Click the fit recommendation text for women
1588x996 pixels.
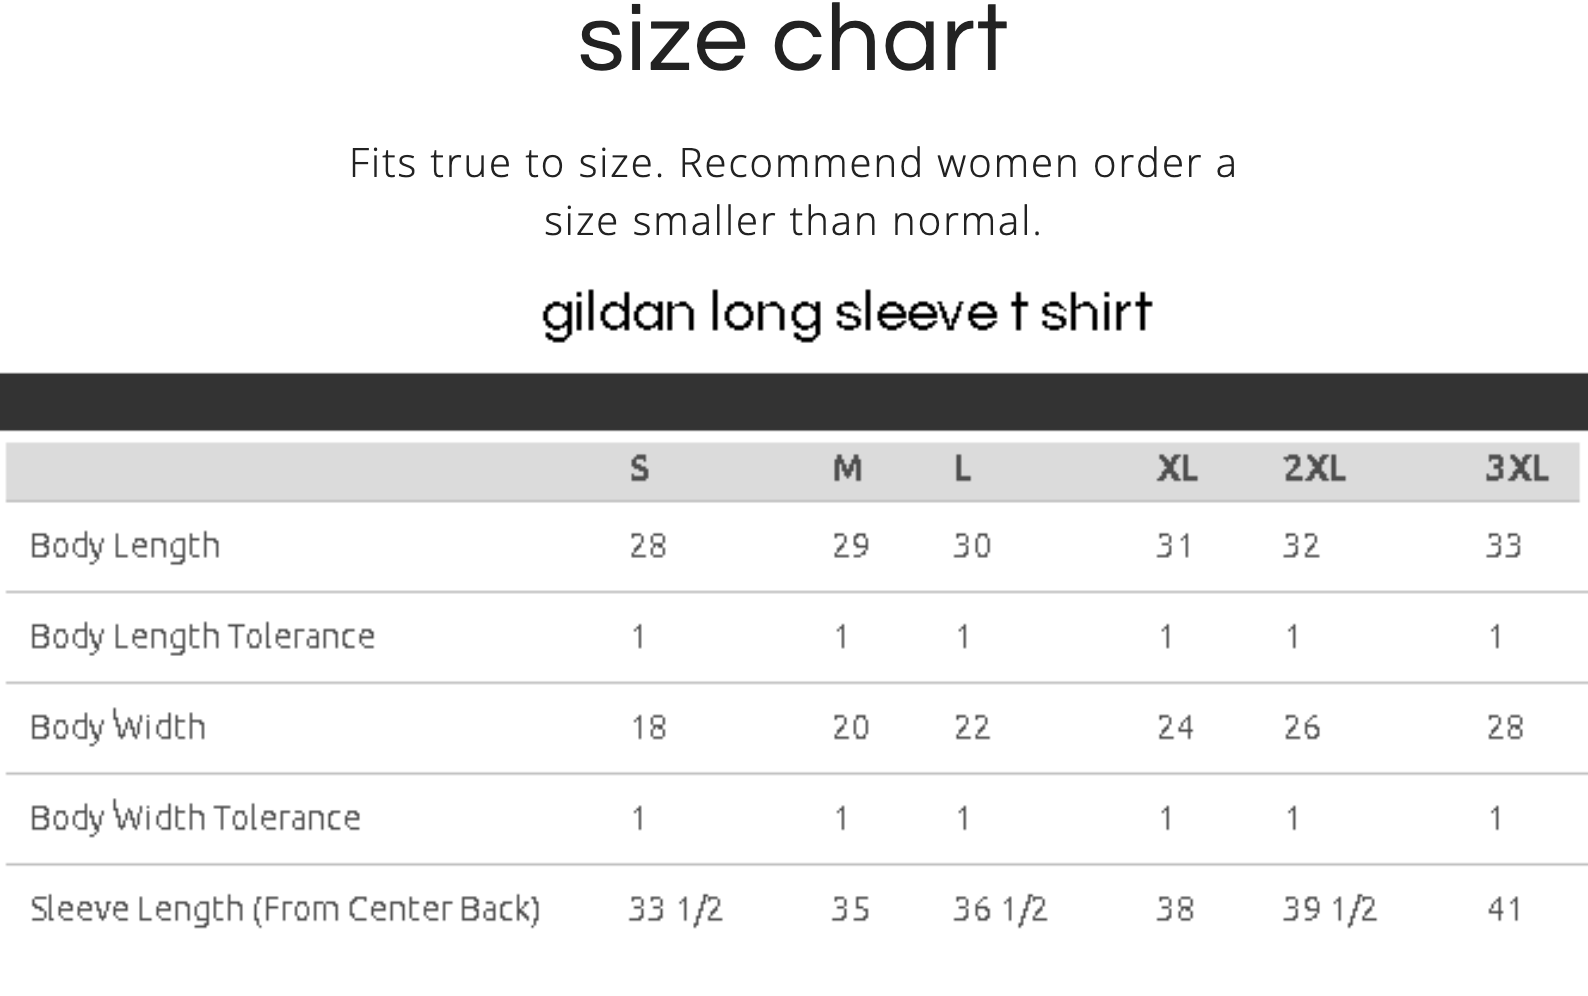(792, 191)
